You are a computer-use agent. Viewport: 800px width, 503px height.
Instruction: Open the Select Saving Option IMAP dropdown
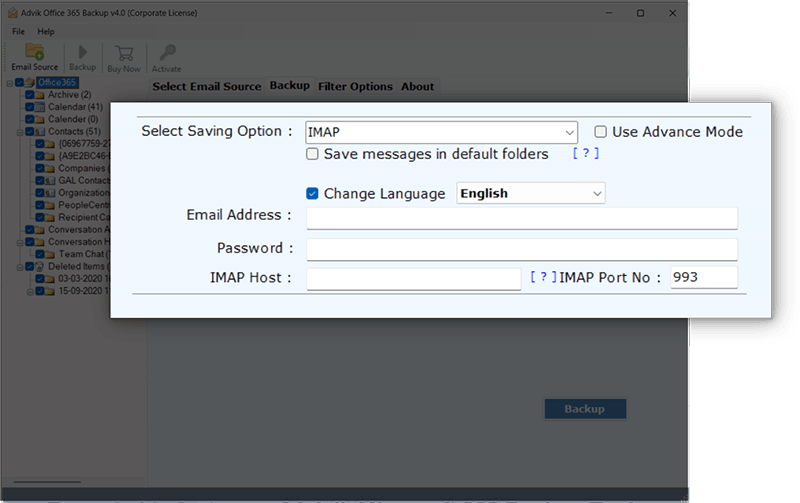tap(441, 132)
